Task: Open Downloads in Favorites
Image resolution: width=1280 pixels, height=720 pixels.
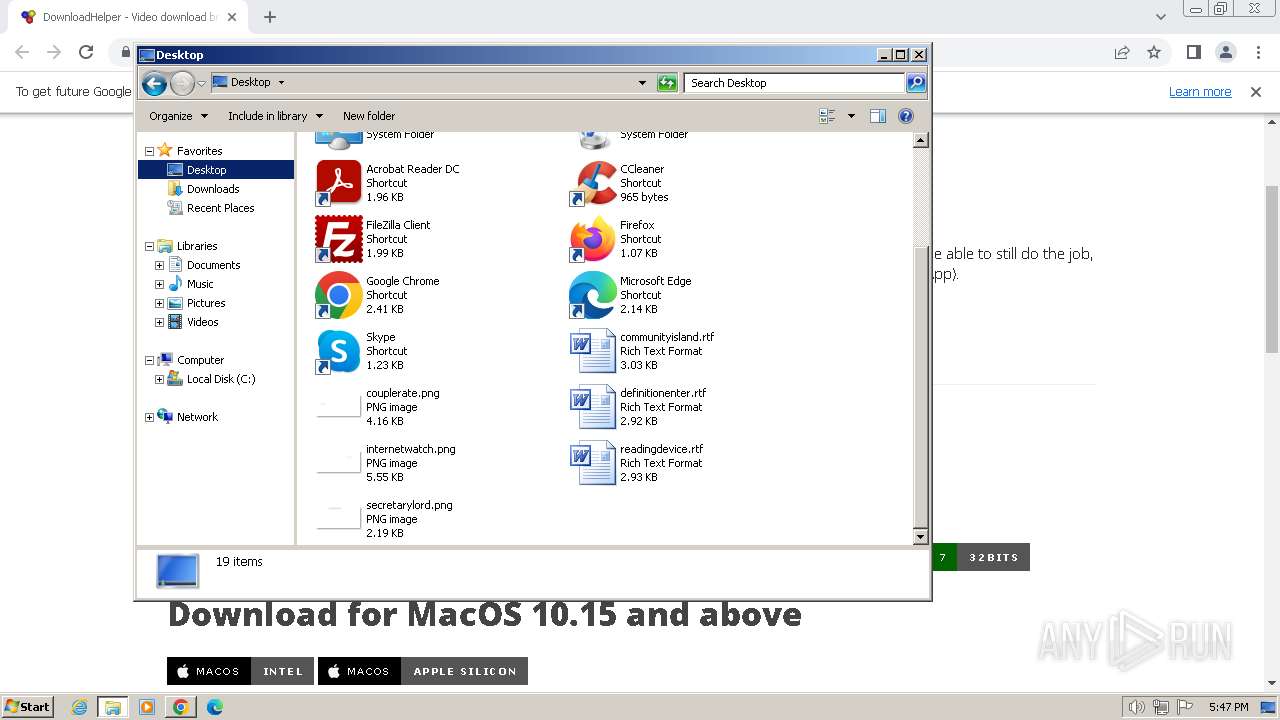Action: 213,189
